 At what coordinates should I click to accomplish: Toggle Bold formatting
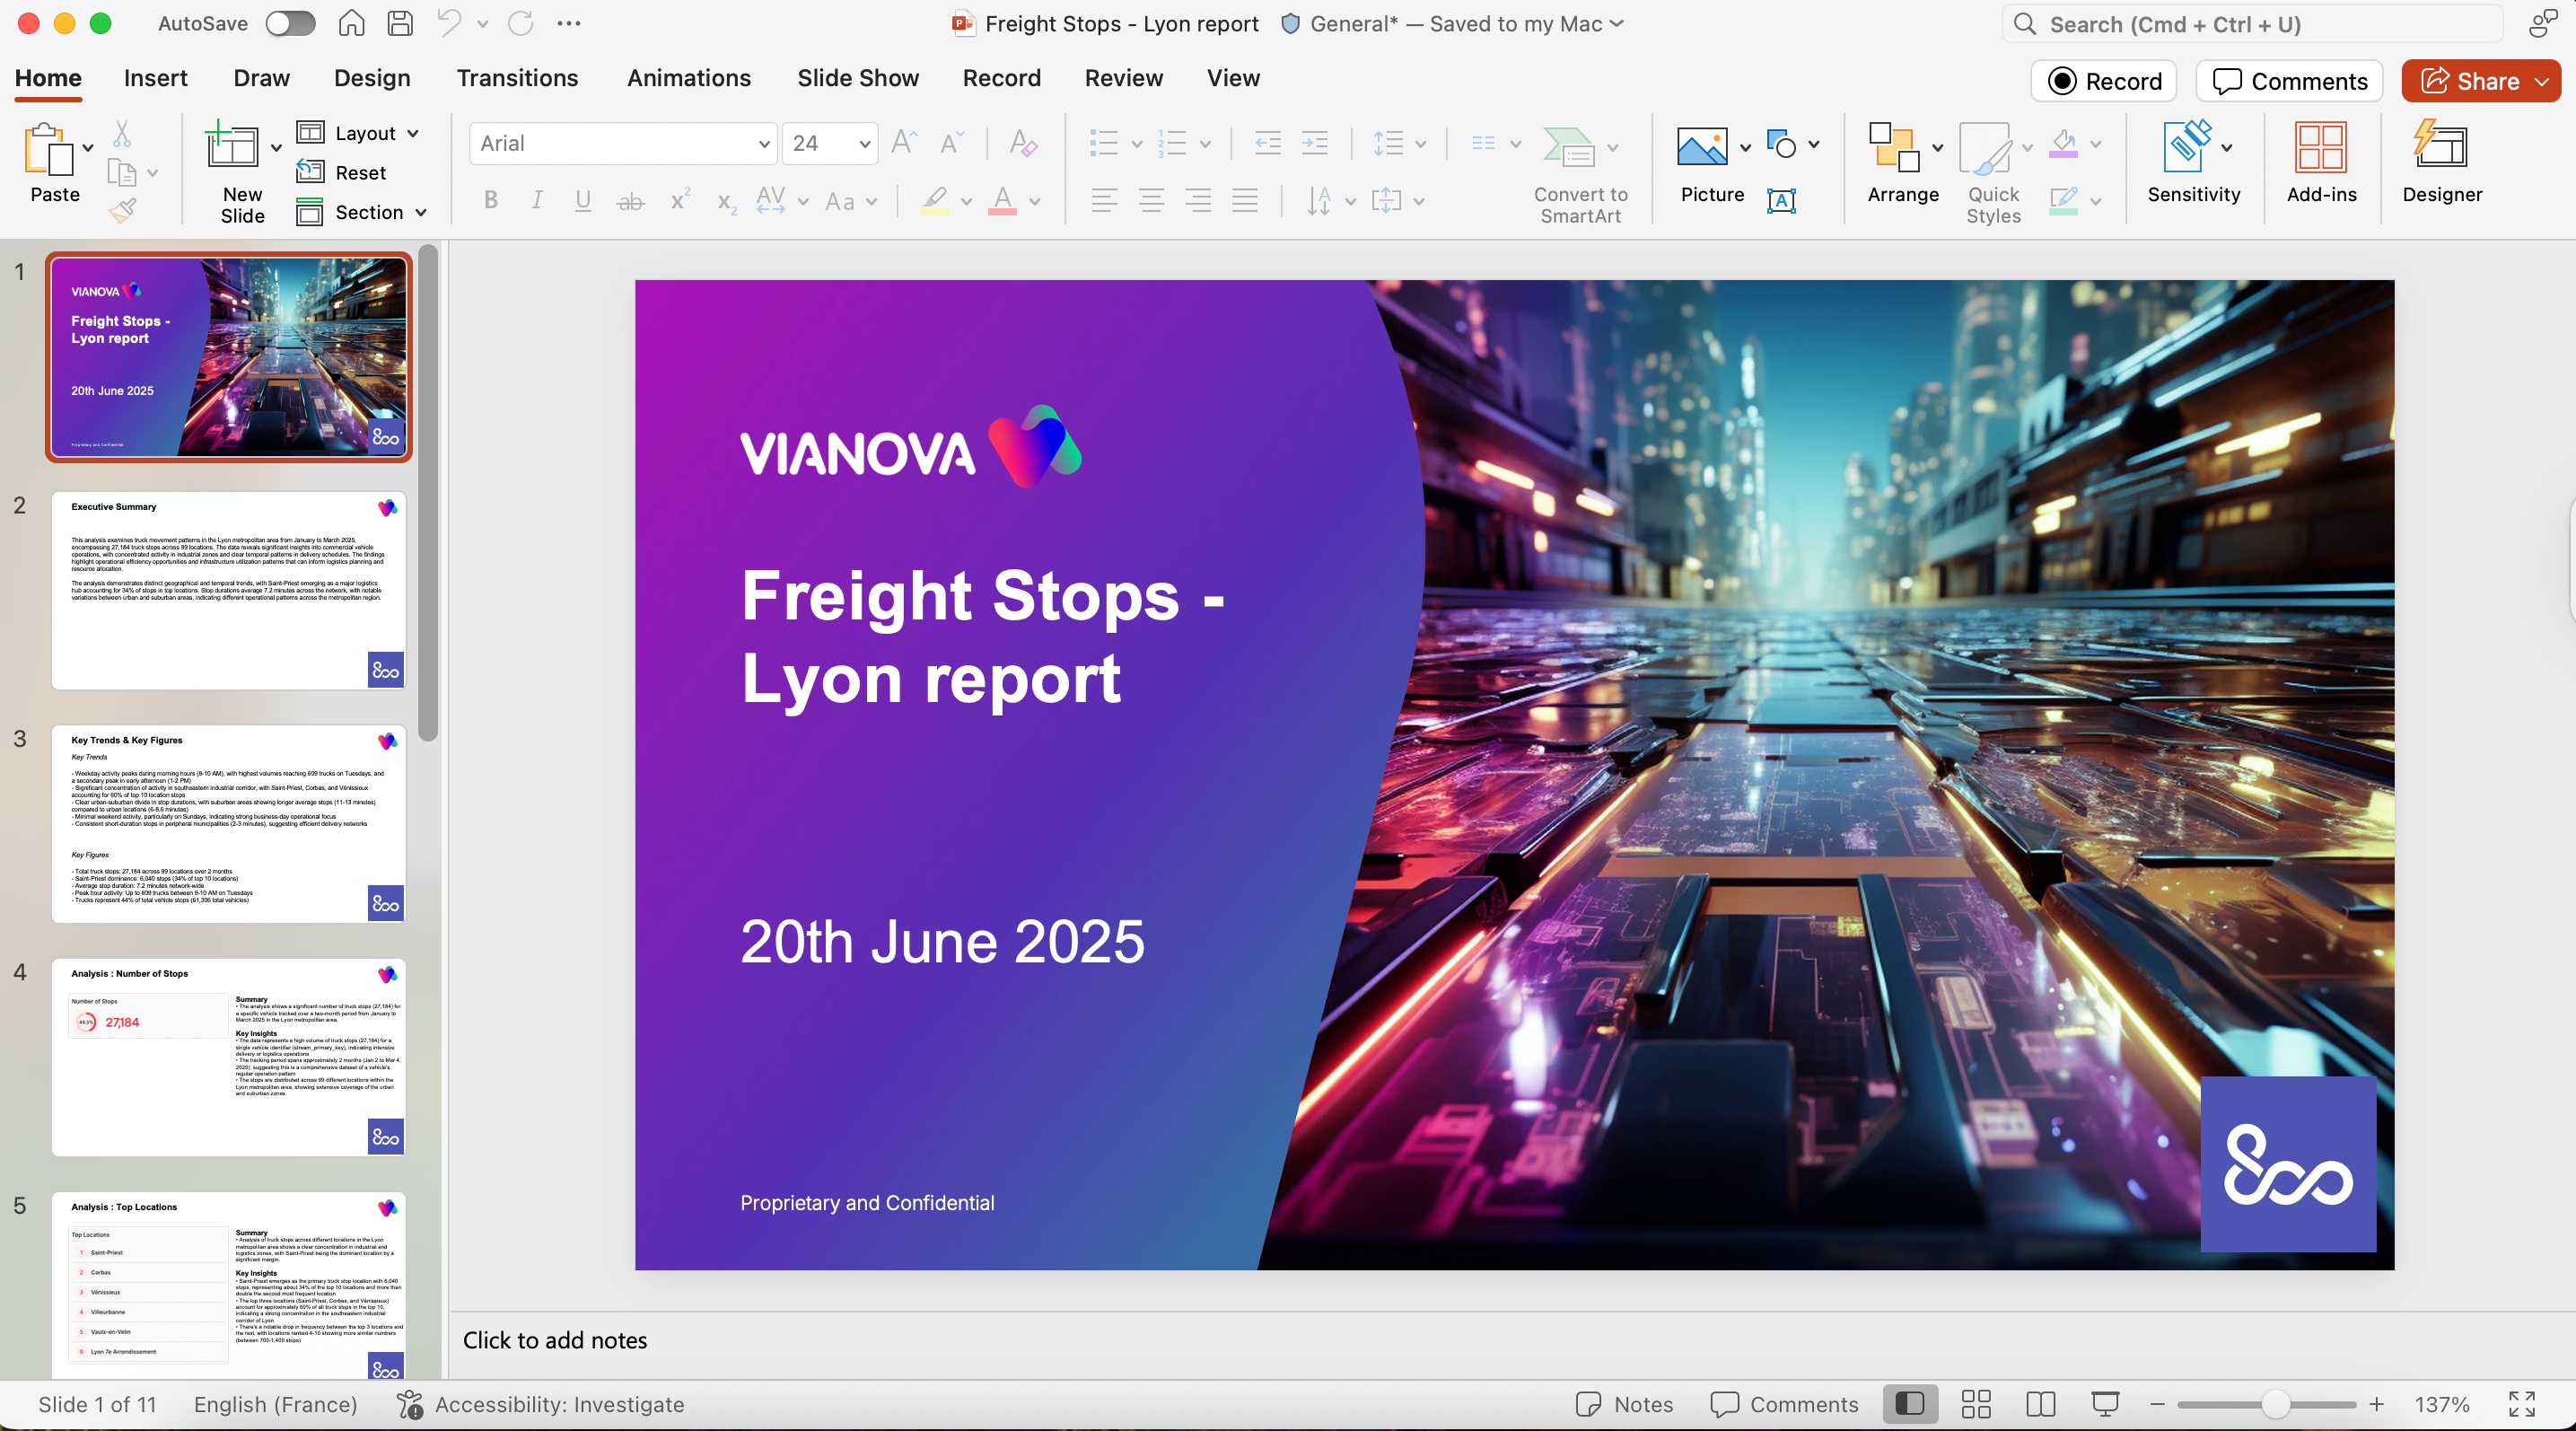(490, 200)
